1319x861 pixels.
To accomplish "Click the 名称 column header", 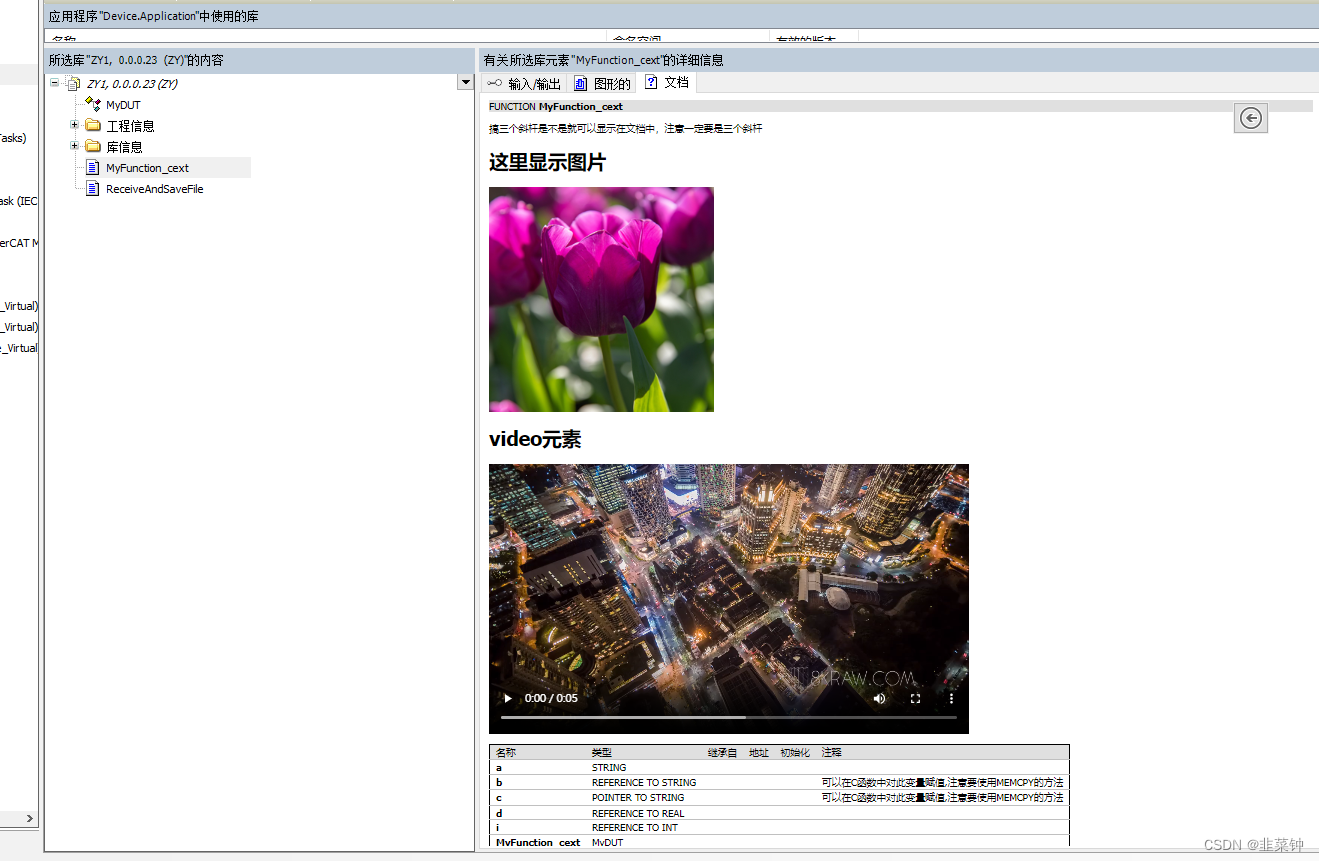I will coord(506,752).
